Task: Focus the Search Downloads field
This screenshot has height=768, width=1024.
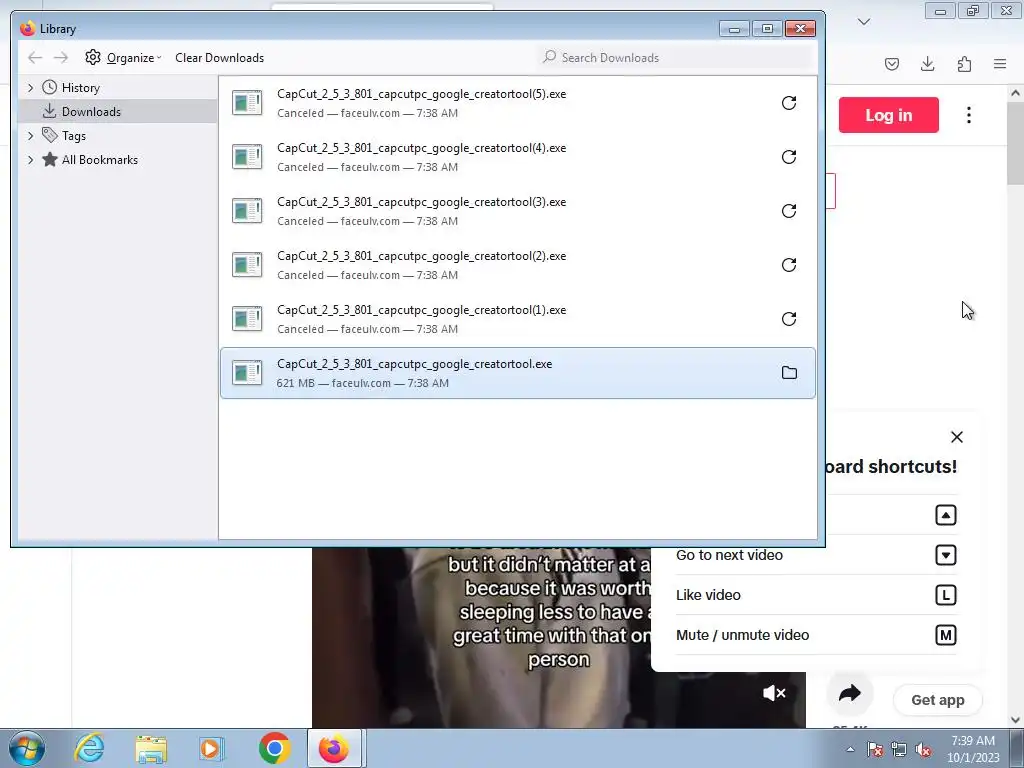Action: pyautogui.click(x=676, y=57)
